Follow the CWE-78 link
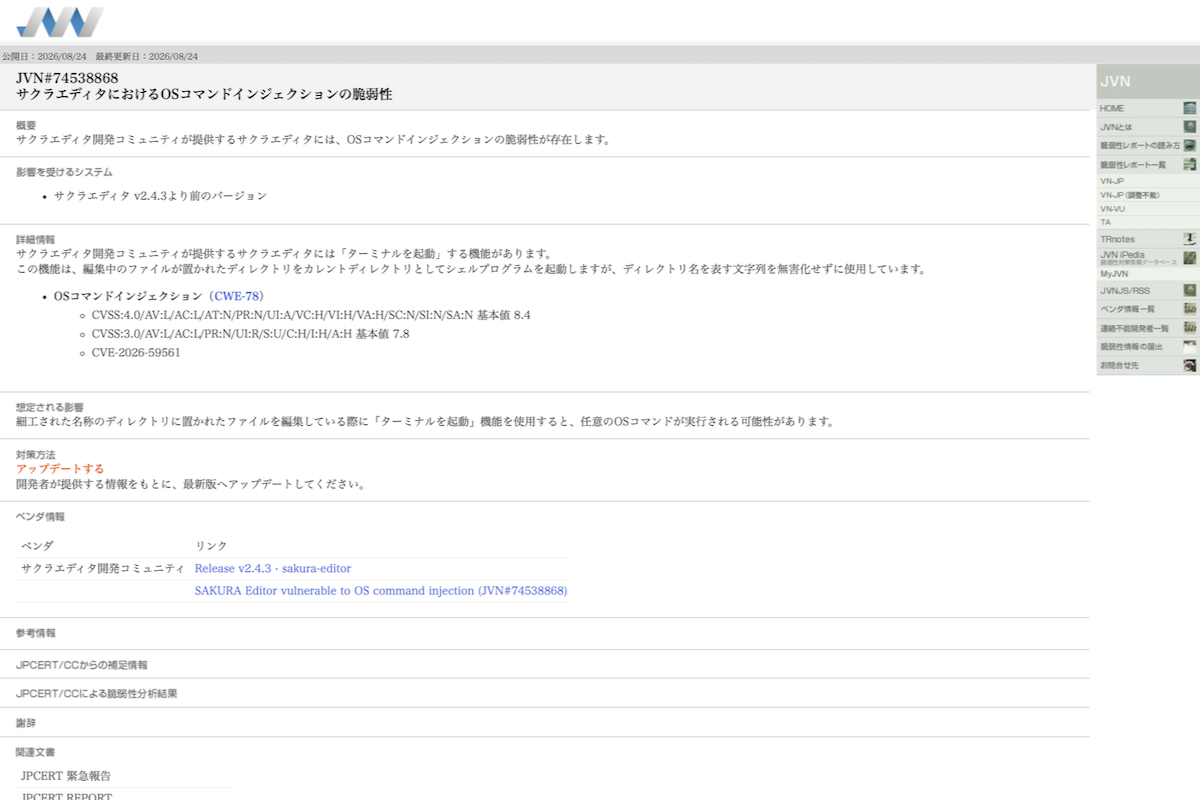 point(236,297)
